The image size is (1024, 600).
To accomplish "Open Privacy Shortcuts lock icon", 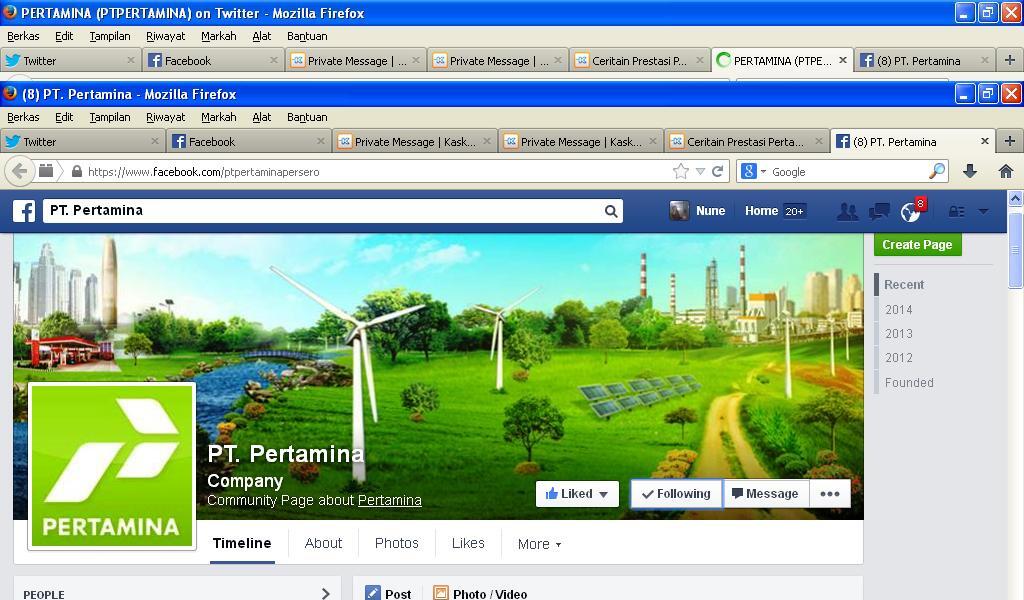I will pyautogui.click(x=957, y=212).
